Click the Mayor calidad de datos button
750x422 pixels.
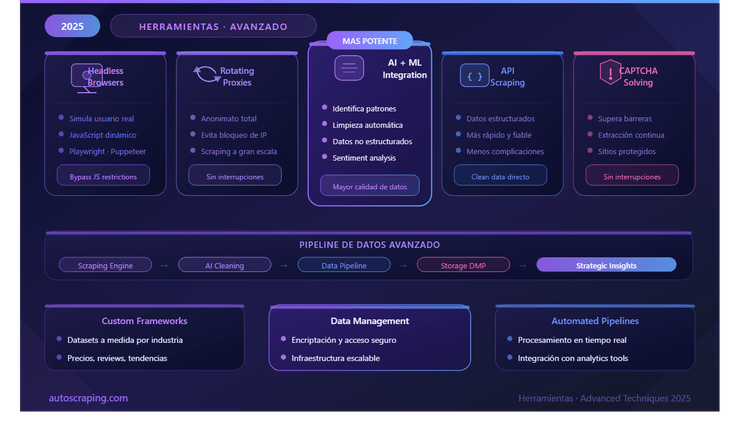point(370,187)
